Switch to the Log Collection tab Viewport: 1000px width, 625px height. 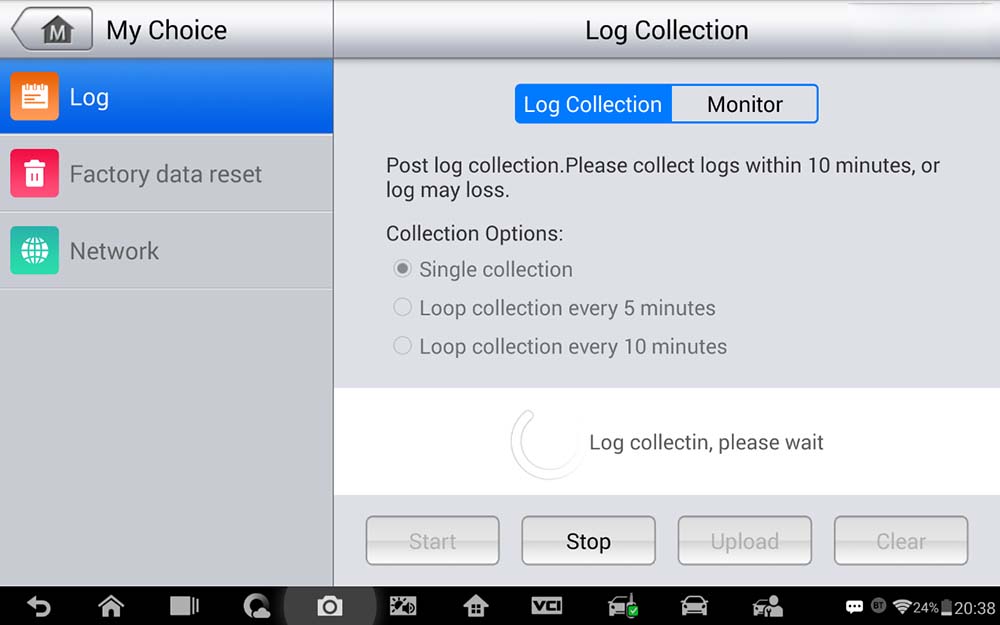pyautogui.click(x=593, y=104)
